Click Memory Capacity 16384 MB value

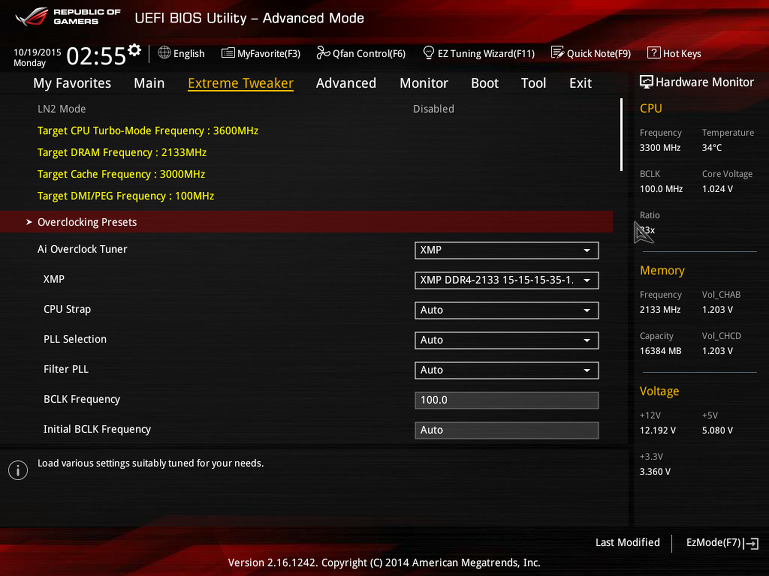661,351
